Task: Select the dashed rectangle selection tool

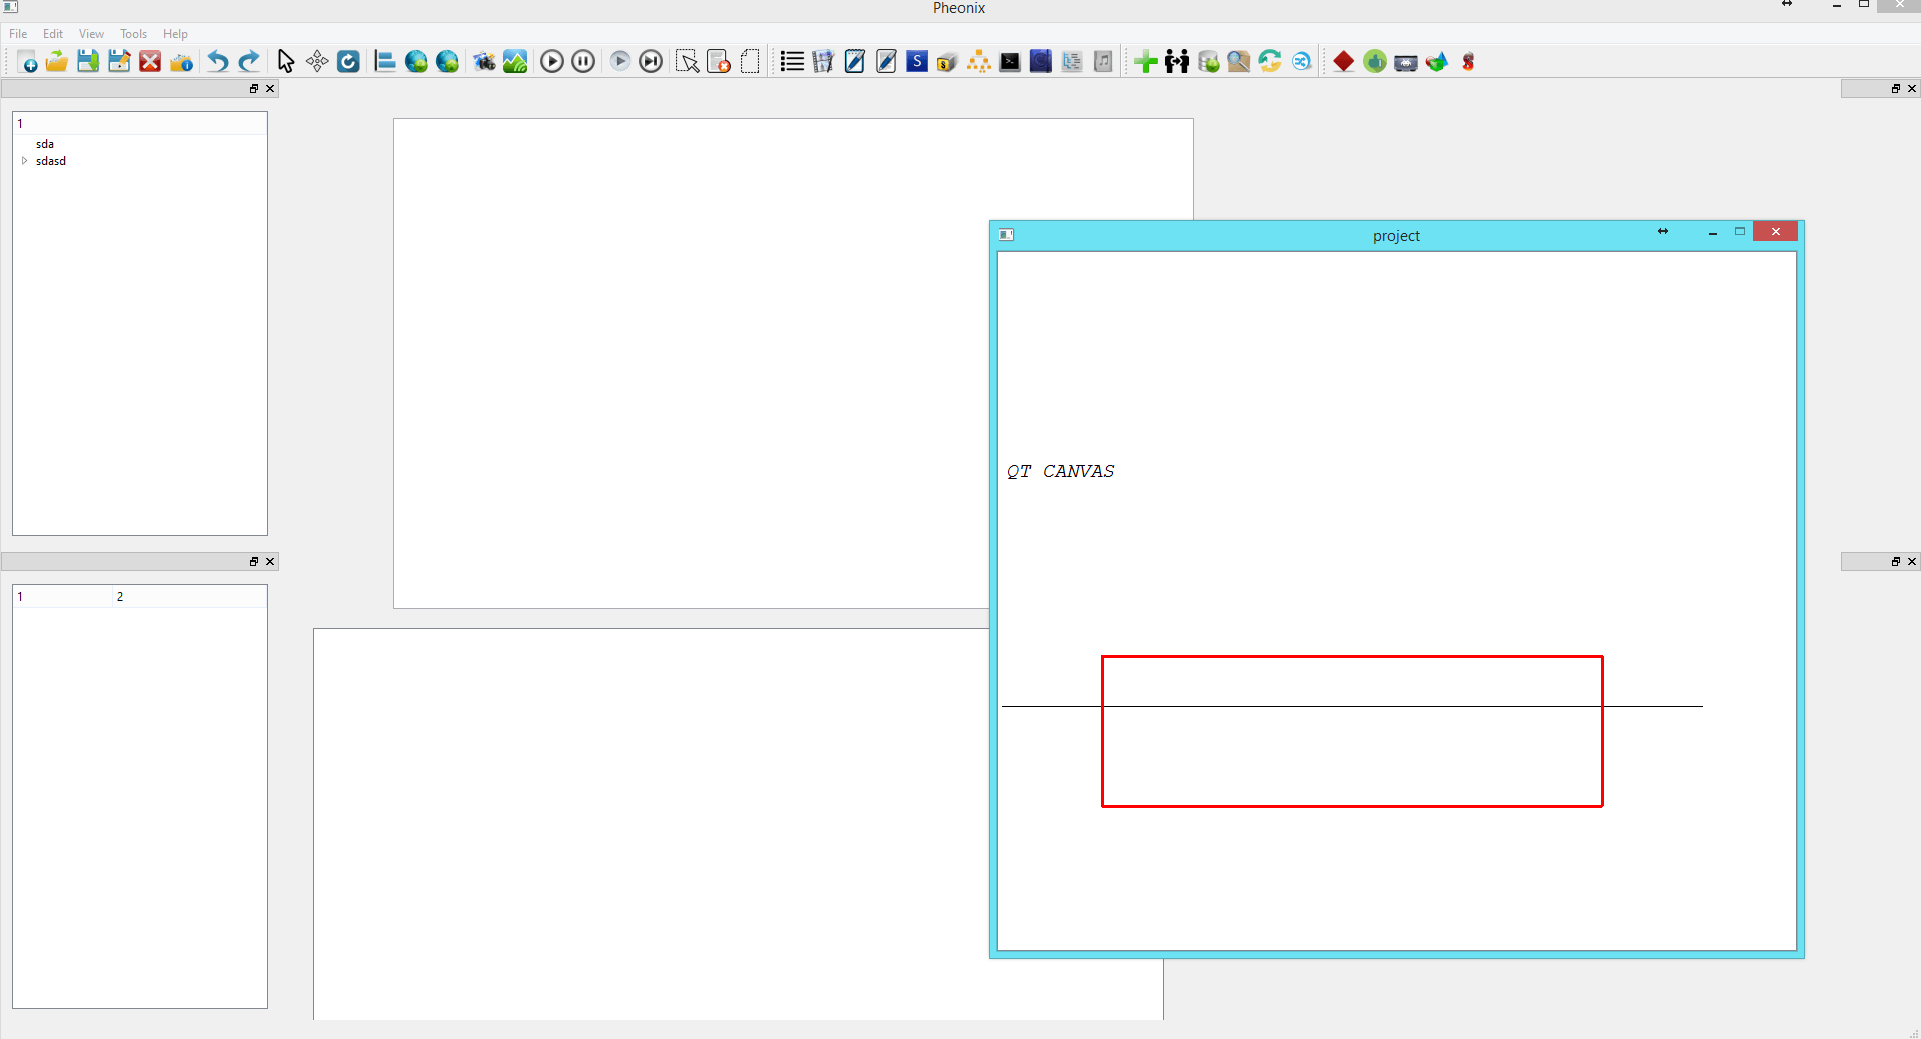Action: [x=688, y=62]
